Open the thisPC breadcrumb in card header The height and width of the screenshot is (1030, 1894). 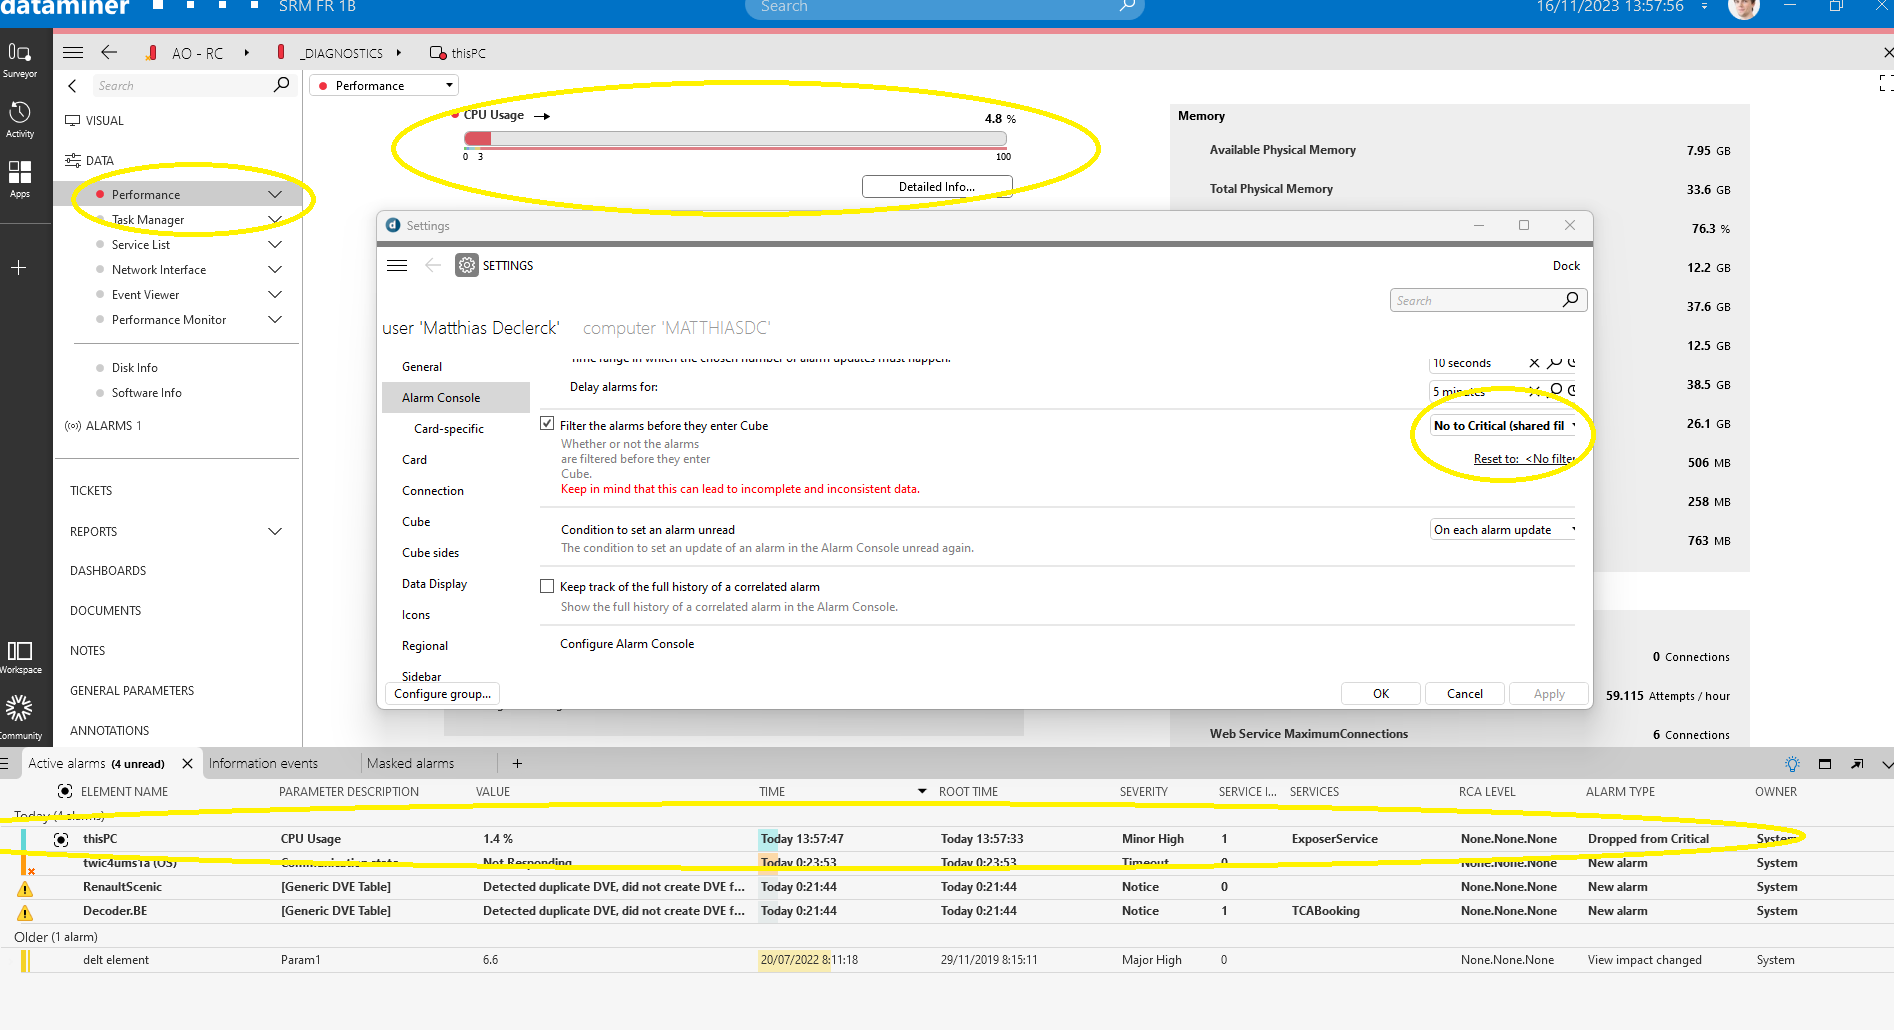tap(458, 53)
